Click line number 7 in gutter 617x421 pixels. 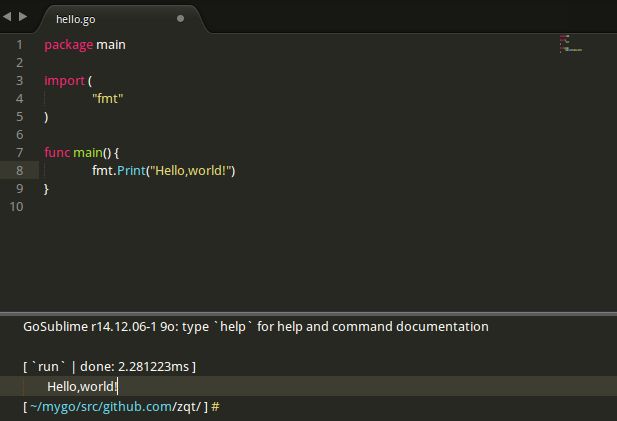[19, 153]
